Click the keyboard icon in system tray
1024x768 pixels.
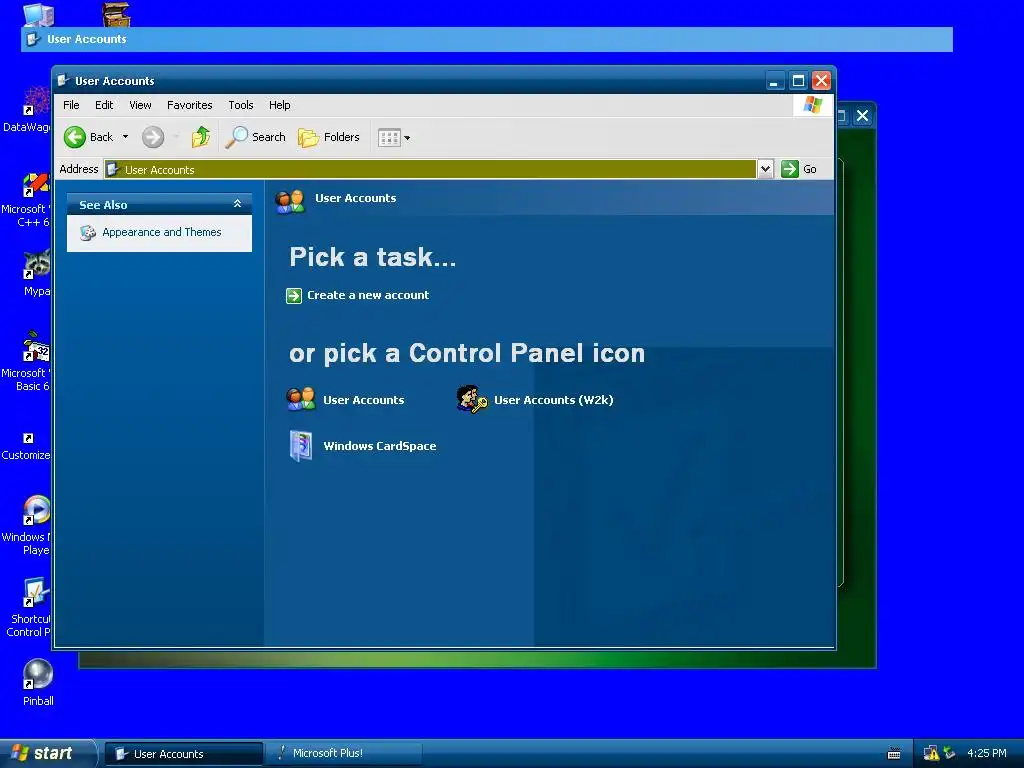(894, 754)
